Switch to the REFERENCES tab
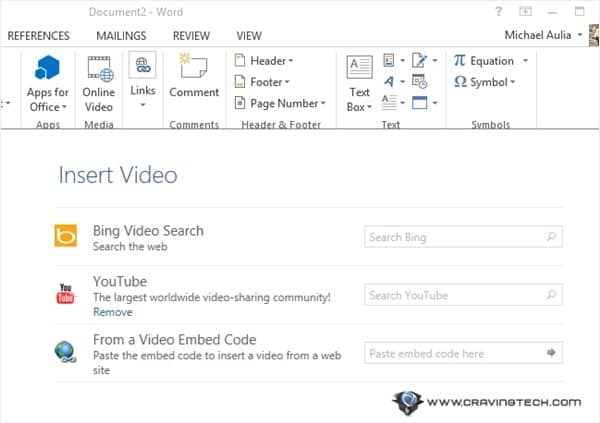Viewport: 600px width, 423px height. click(39, 36)
